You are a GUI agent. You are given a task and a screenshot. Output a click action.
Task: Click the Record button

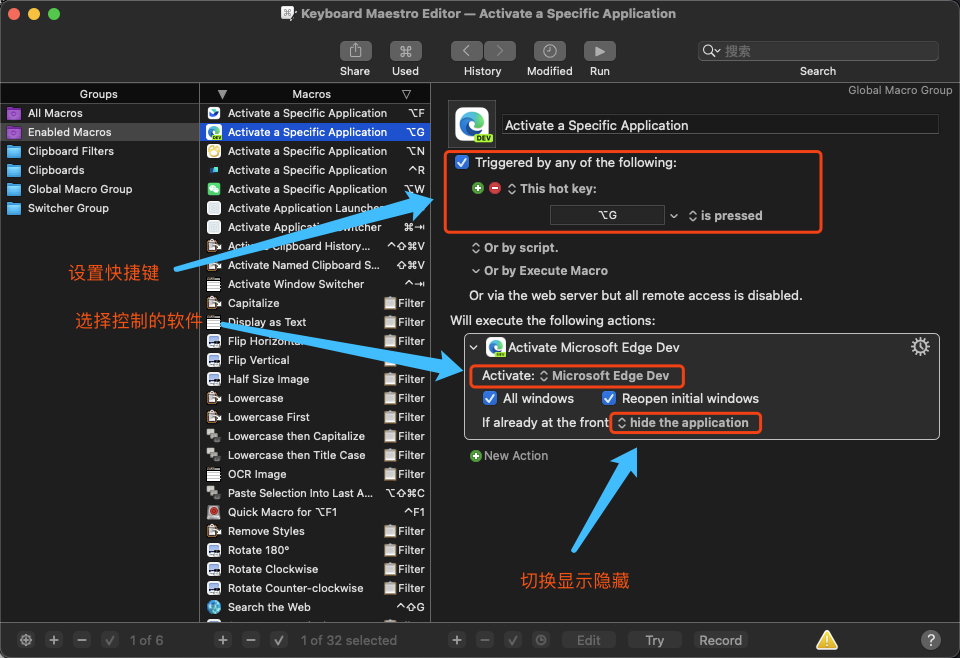tap(721, 640)
